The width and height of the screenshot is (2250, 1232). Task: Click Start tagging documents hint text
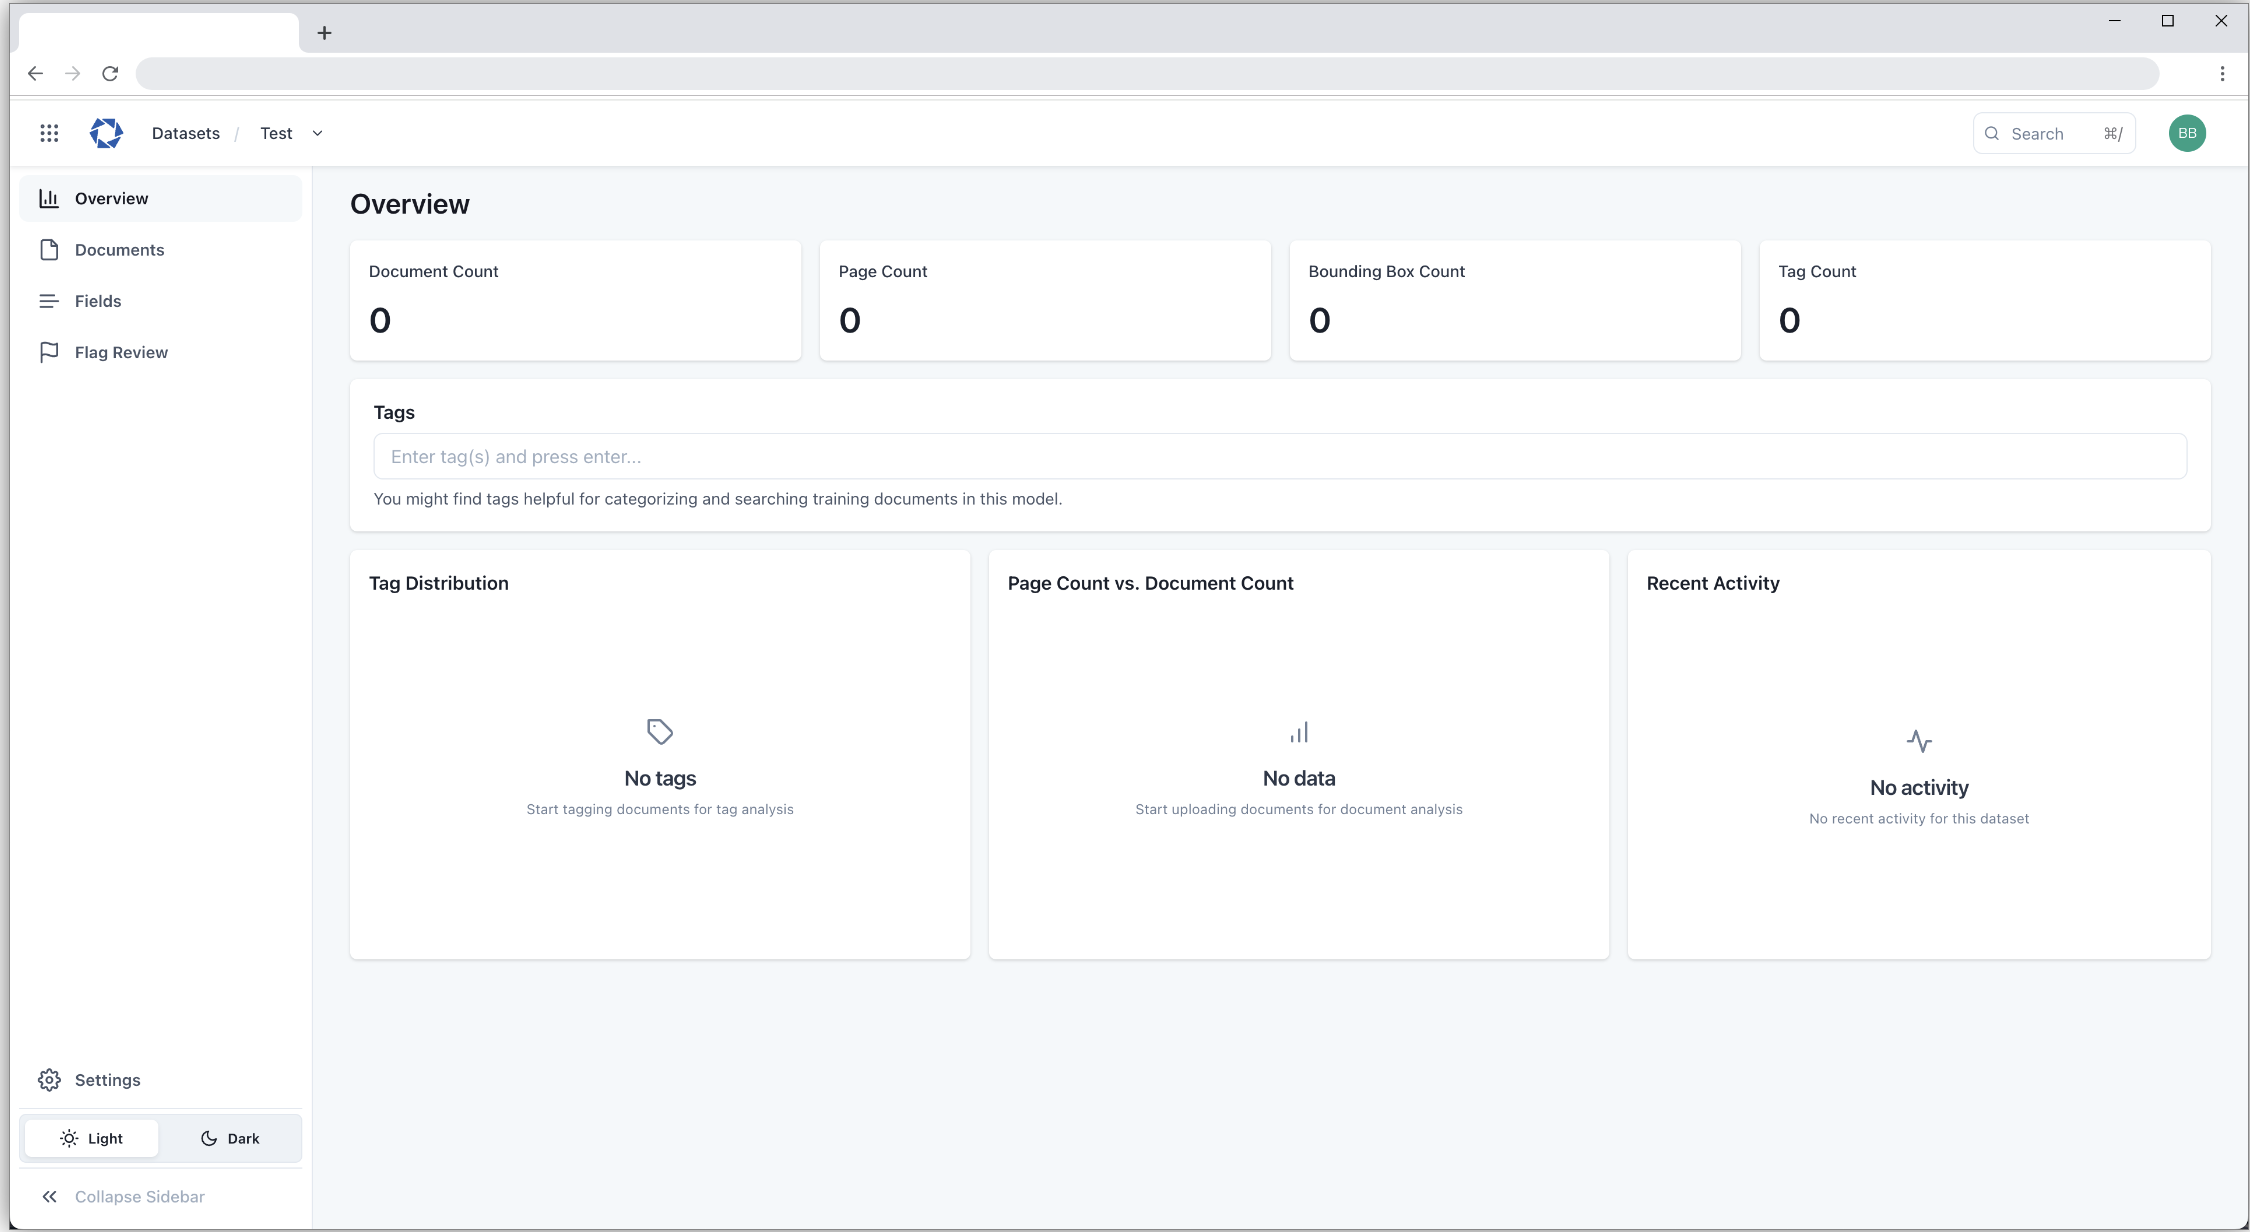(658, 809)
